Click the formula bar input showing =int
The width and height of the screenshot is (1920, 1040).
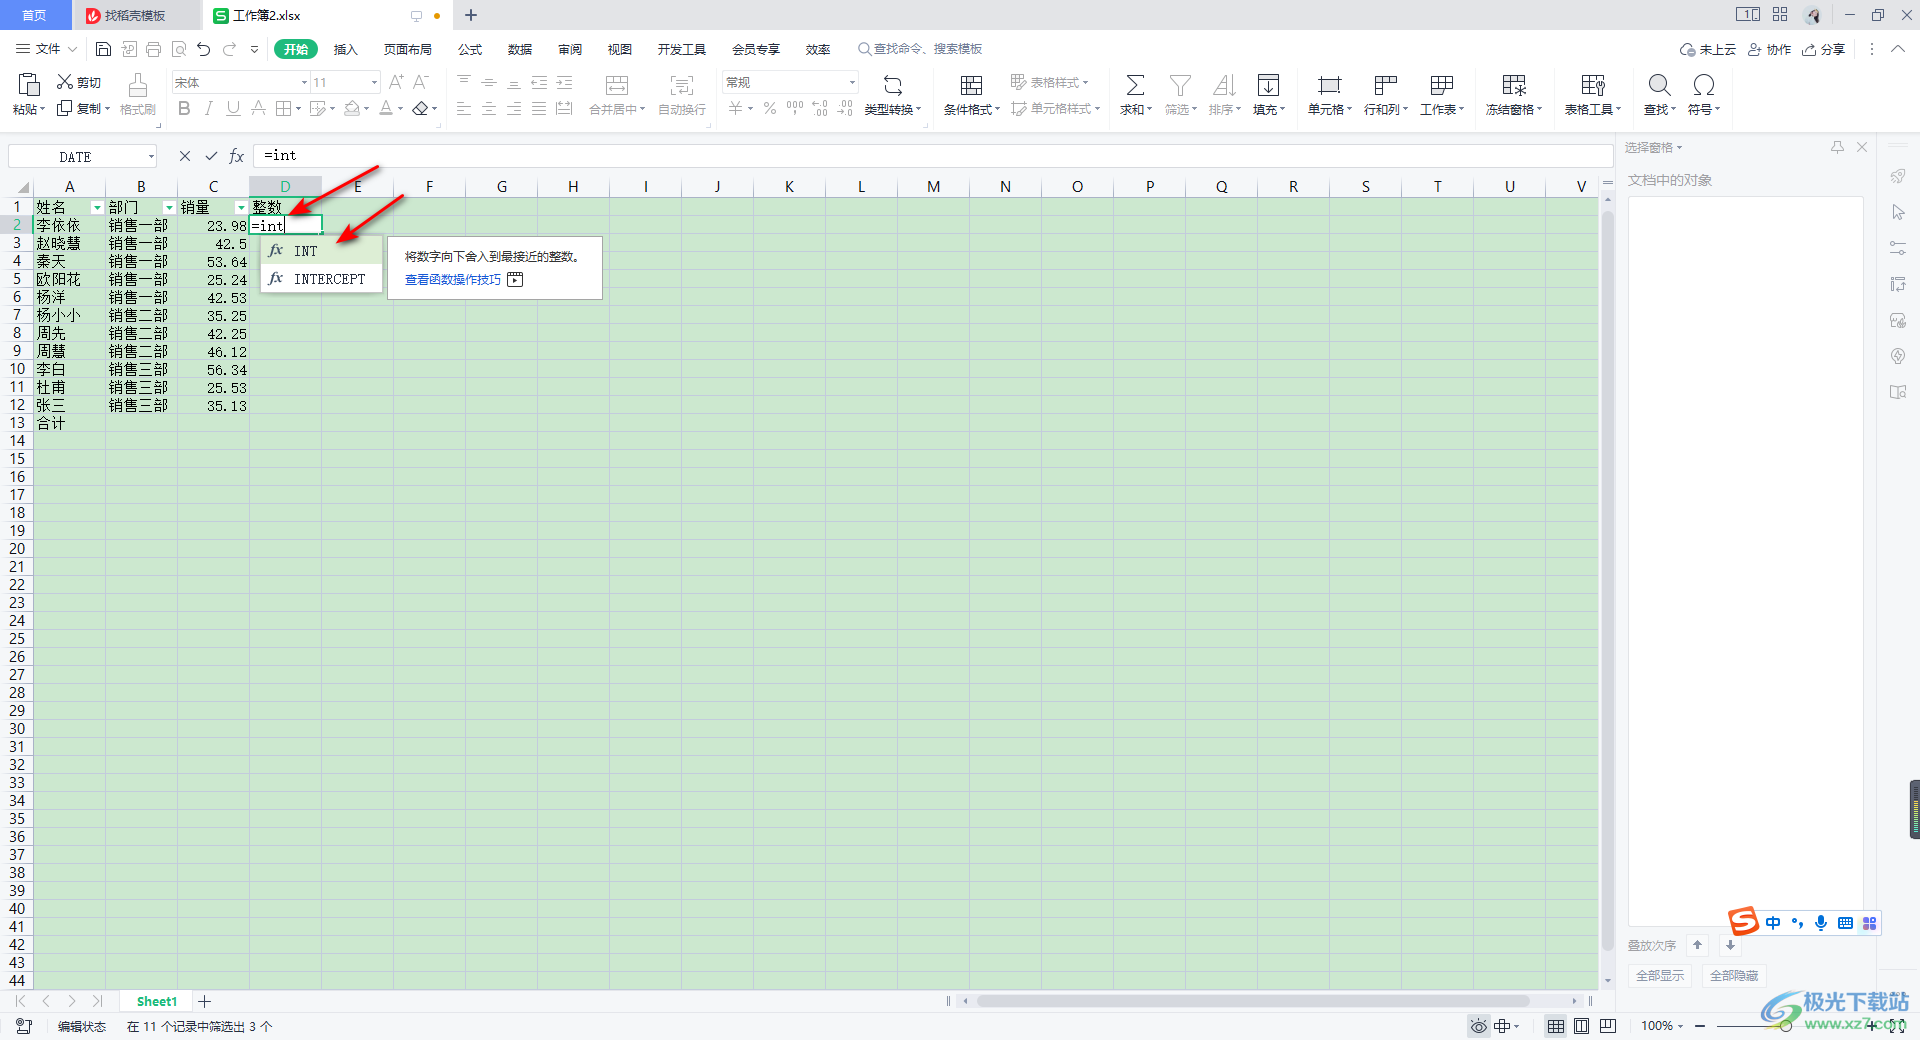click(932, 156)
